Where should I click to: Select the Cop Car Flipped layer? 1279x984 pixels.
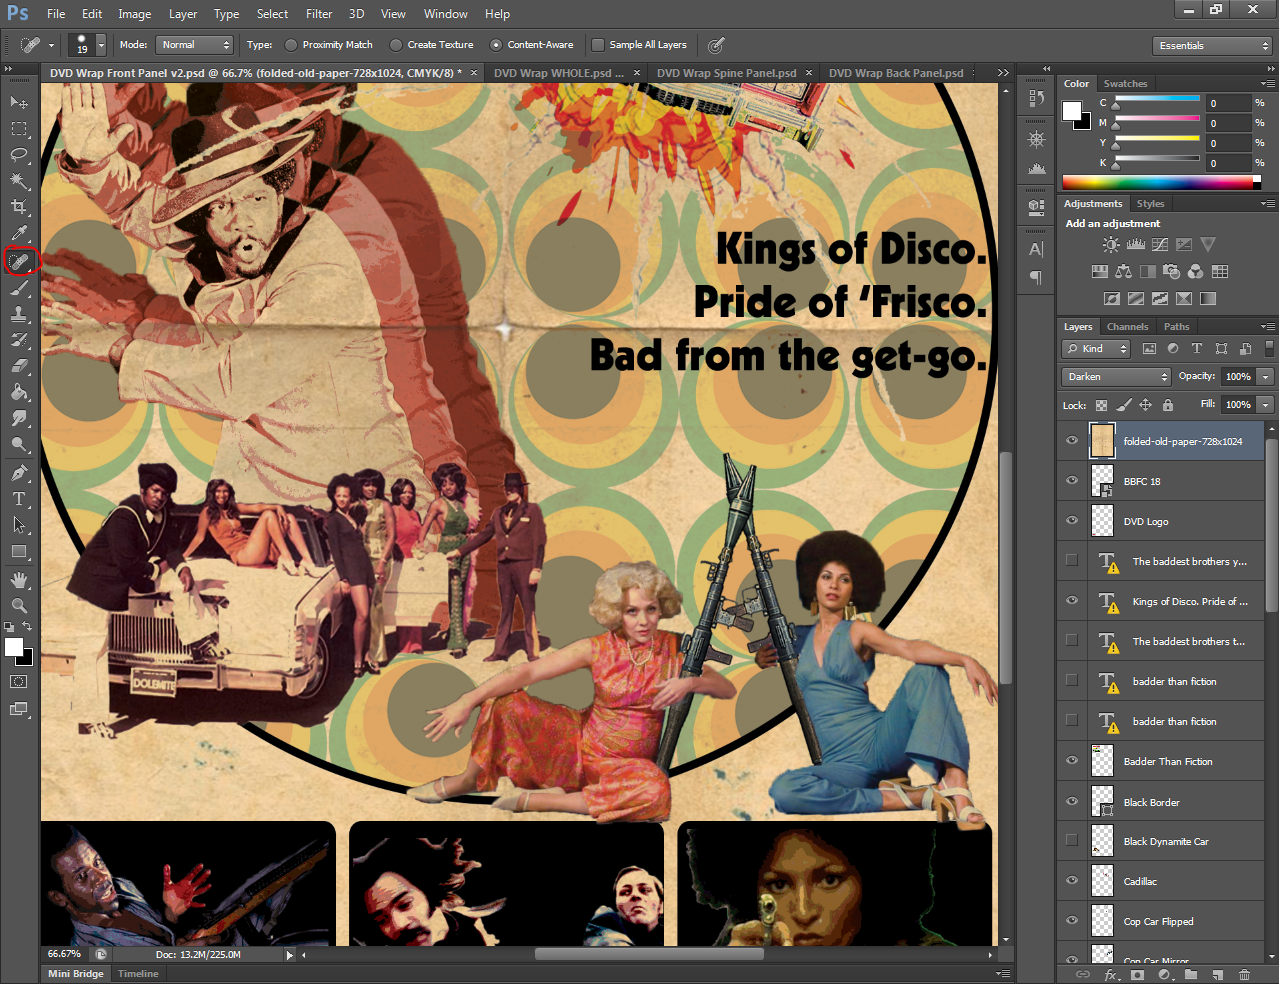(1160, 921)
